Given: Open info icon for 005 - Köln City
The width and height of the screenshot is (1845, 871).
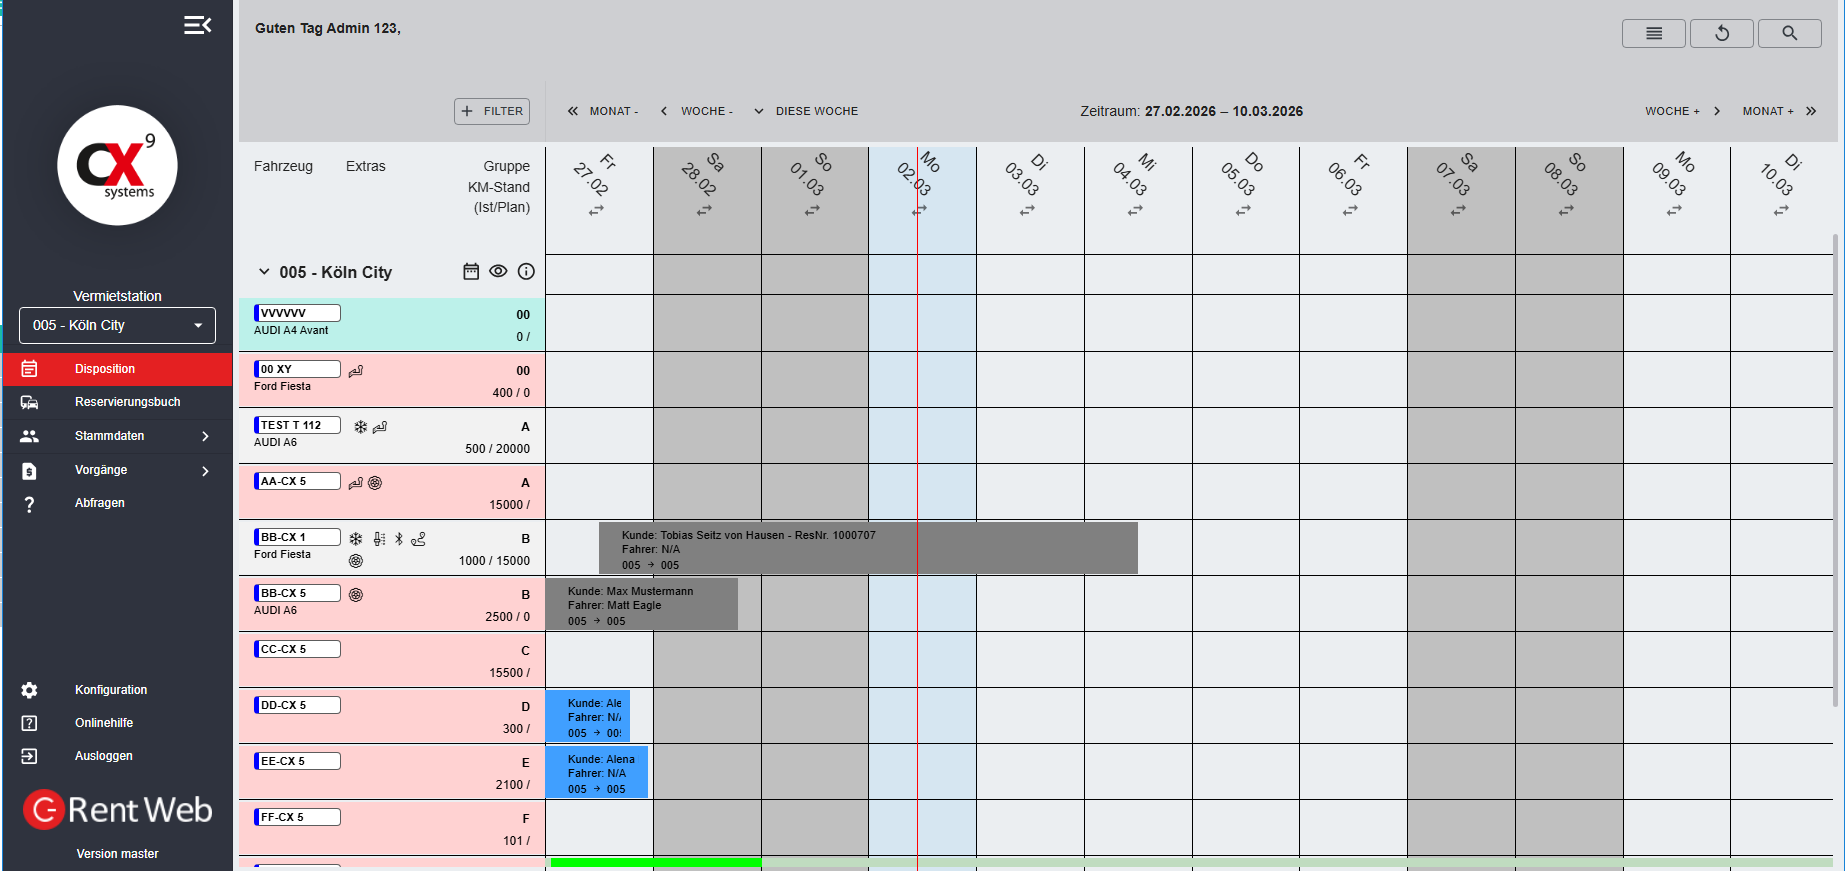Looking at the screenshot, I should (x=526, y=272).
